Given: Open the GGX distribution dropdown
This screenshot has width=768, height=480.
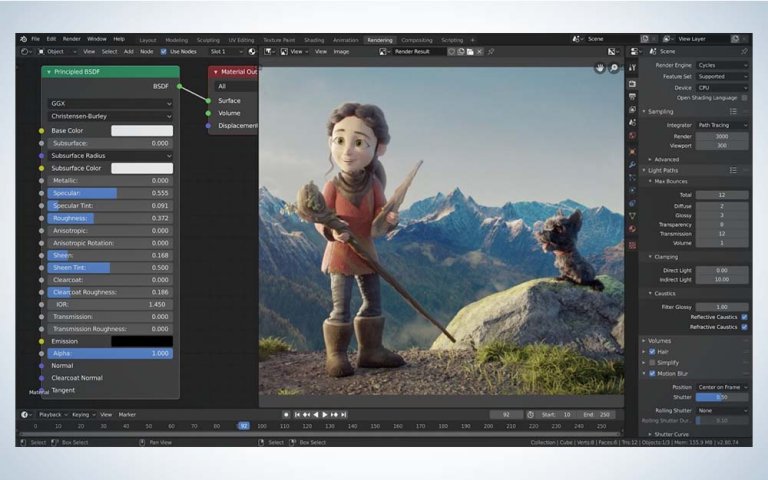Looking at the screenshot, I should tap(110, 103).
